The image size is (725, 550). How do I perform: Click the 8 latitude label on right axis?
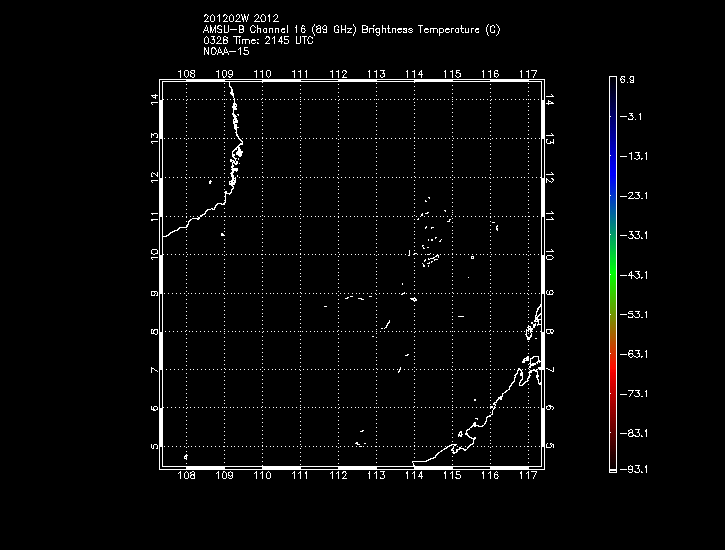point(550,331)
